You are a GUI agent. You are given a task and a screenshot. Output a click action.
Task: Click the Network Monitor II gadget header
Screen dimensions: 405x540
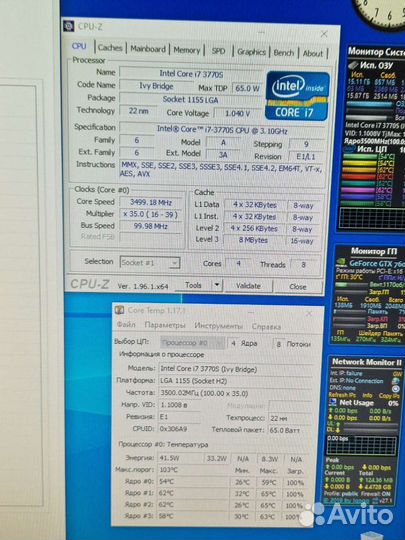click(x=366, y=362)
